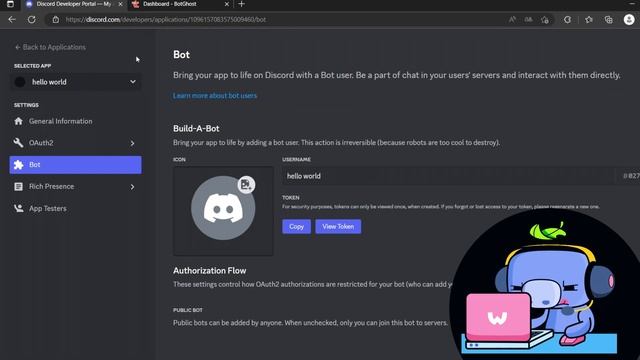640x360 pixels.
Task: Click the App Testers icon in sidebar
Action: point(18,208)
